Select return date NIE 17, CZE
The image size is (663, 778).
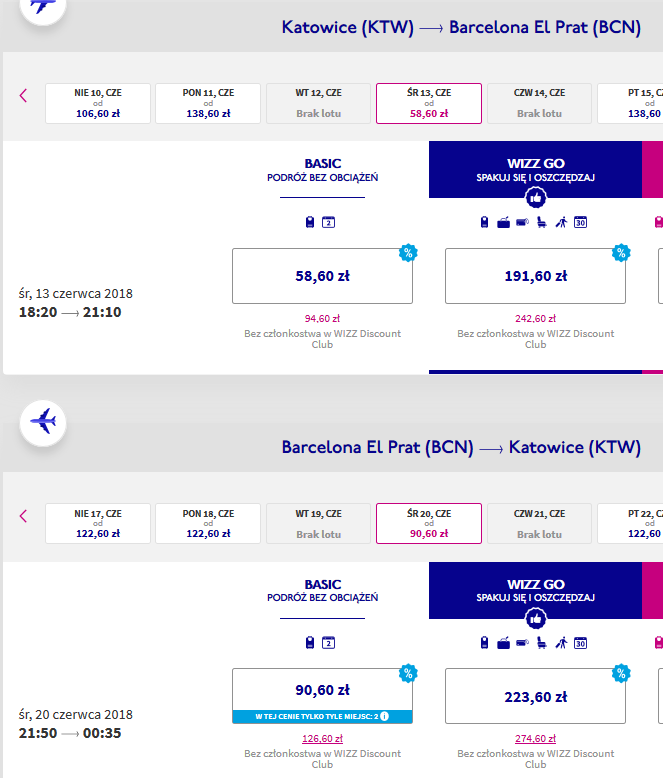coord(98,523)
